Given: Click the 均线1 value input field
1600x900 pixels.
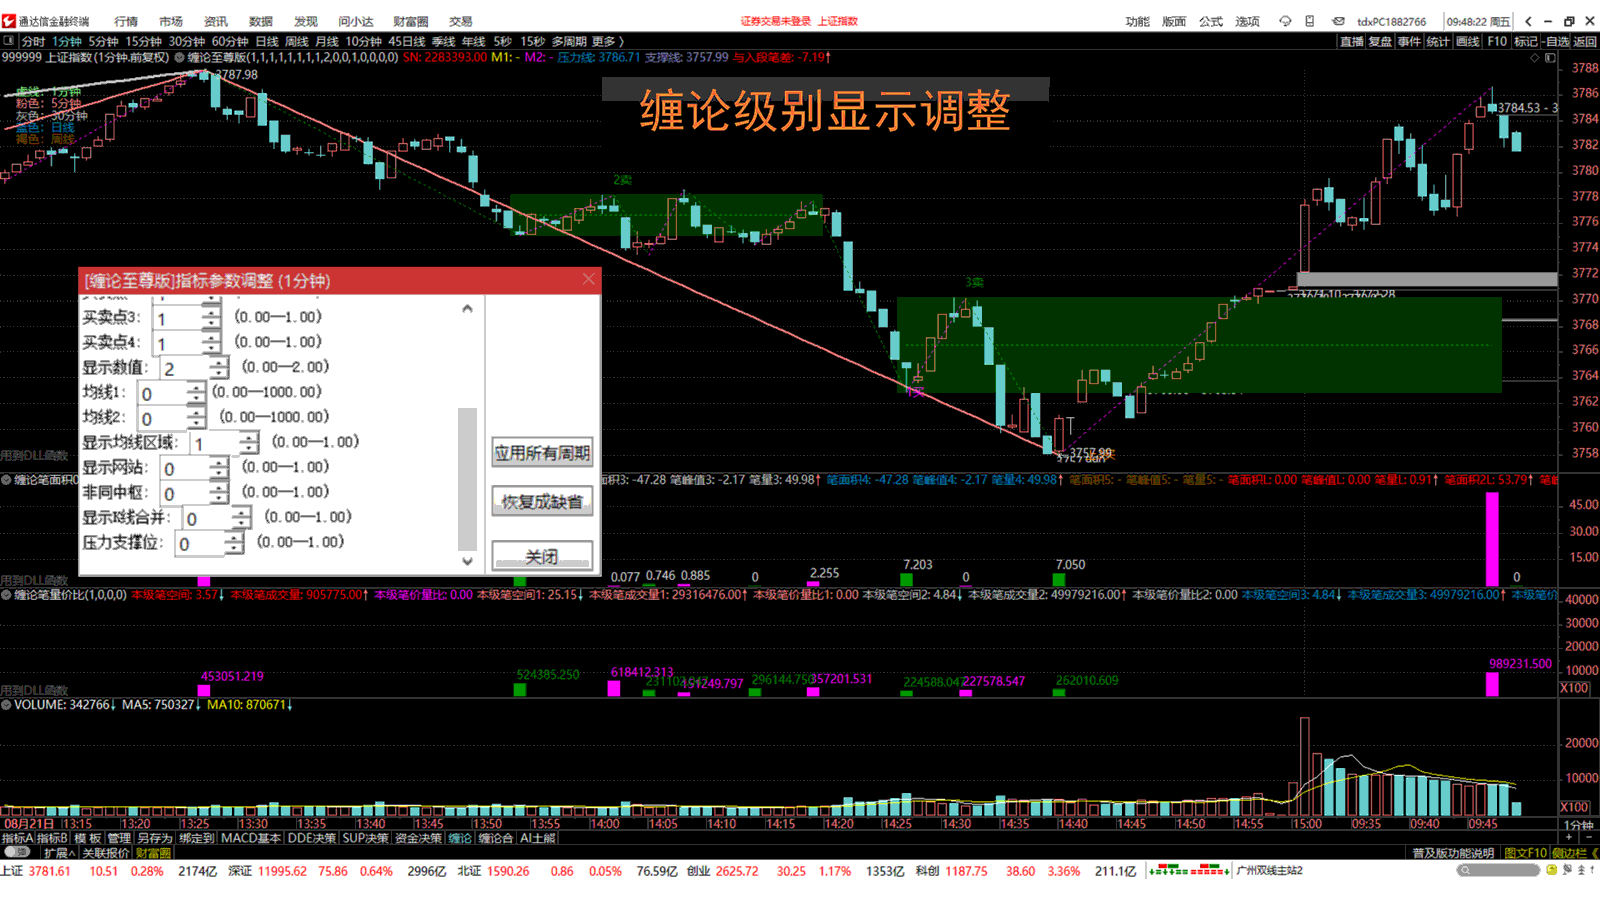Looking at the screenshot, I should (x=163, y=393).
